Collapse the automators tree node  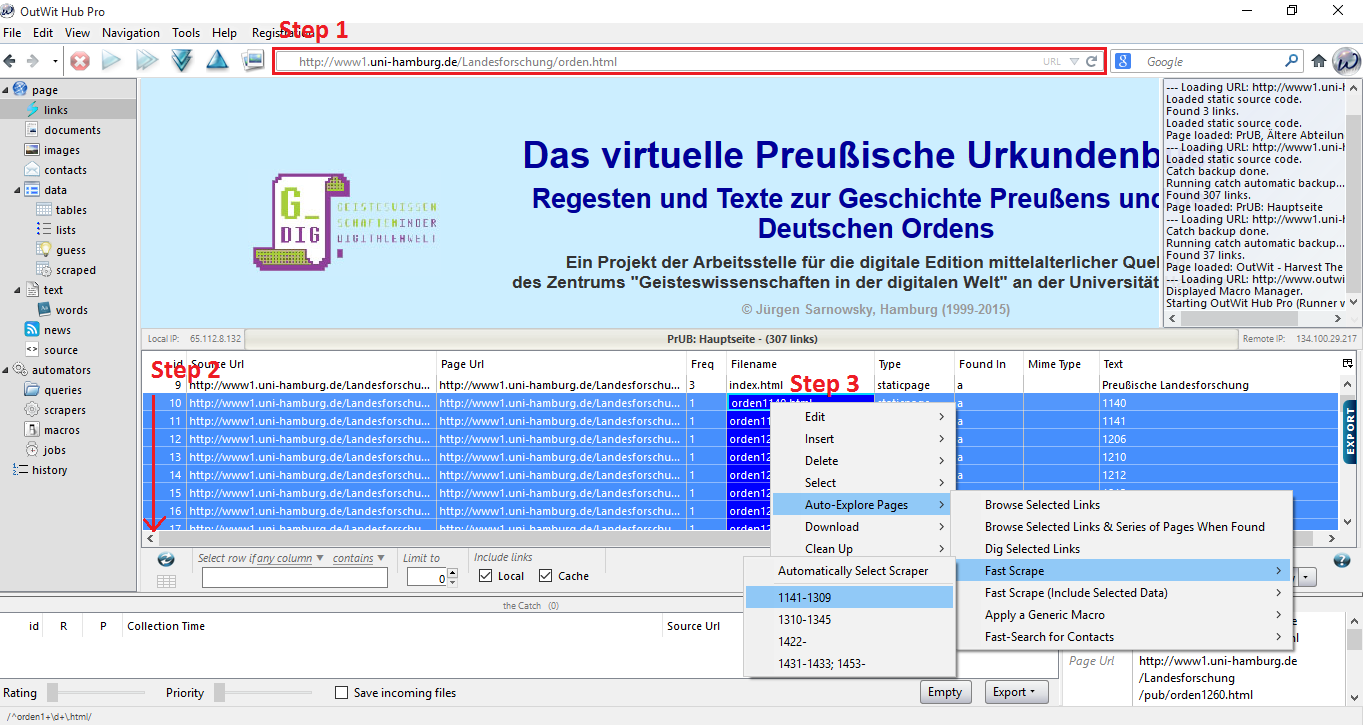pyautogui.click(x=6, y=370)
